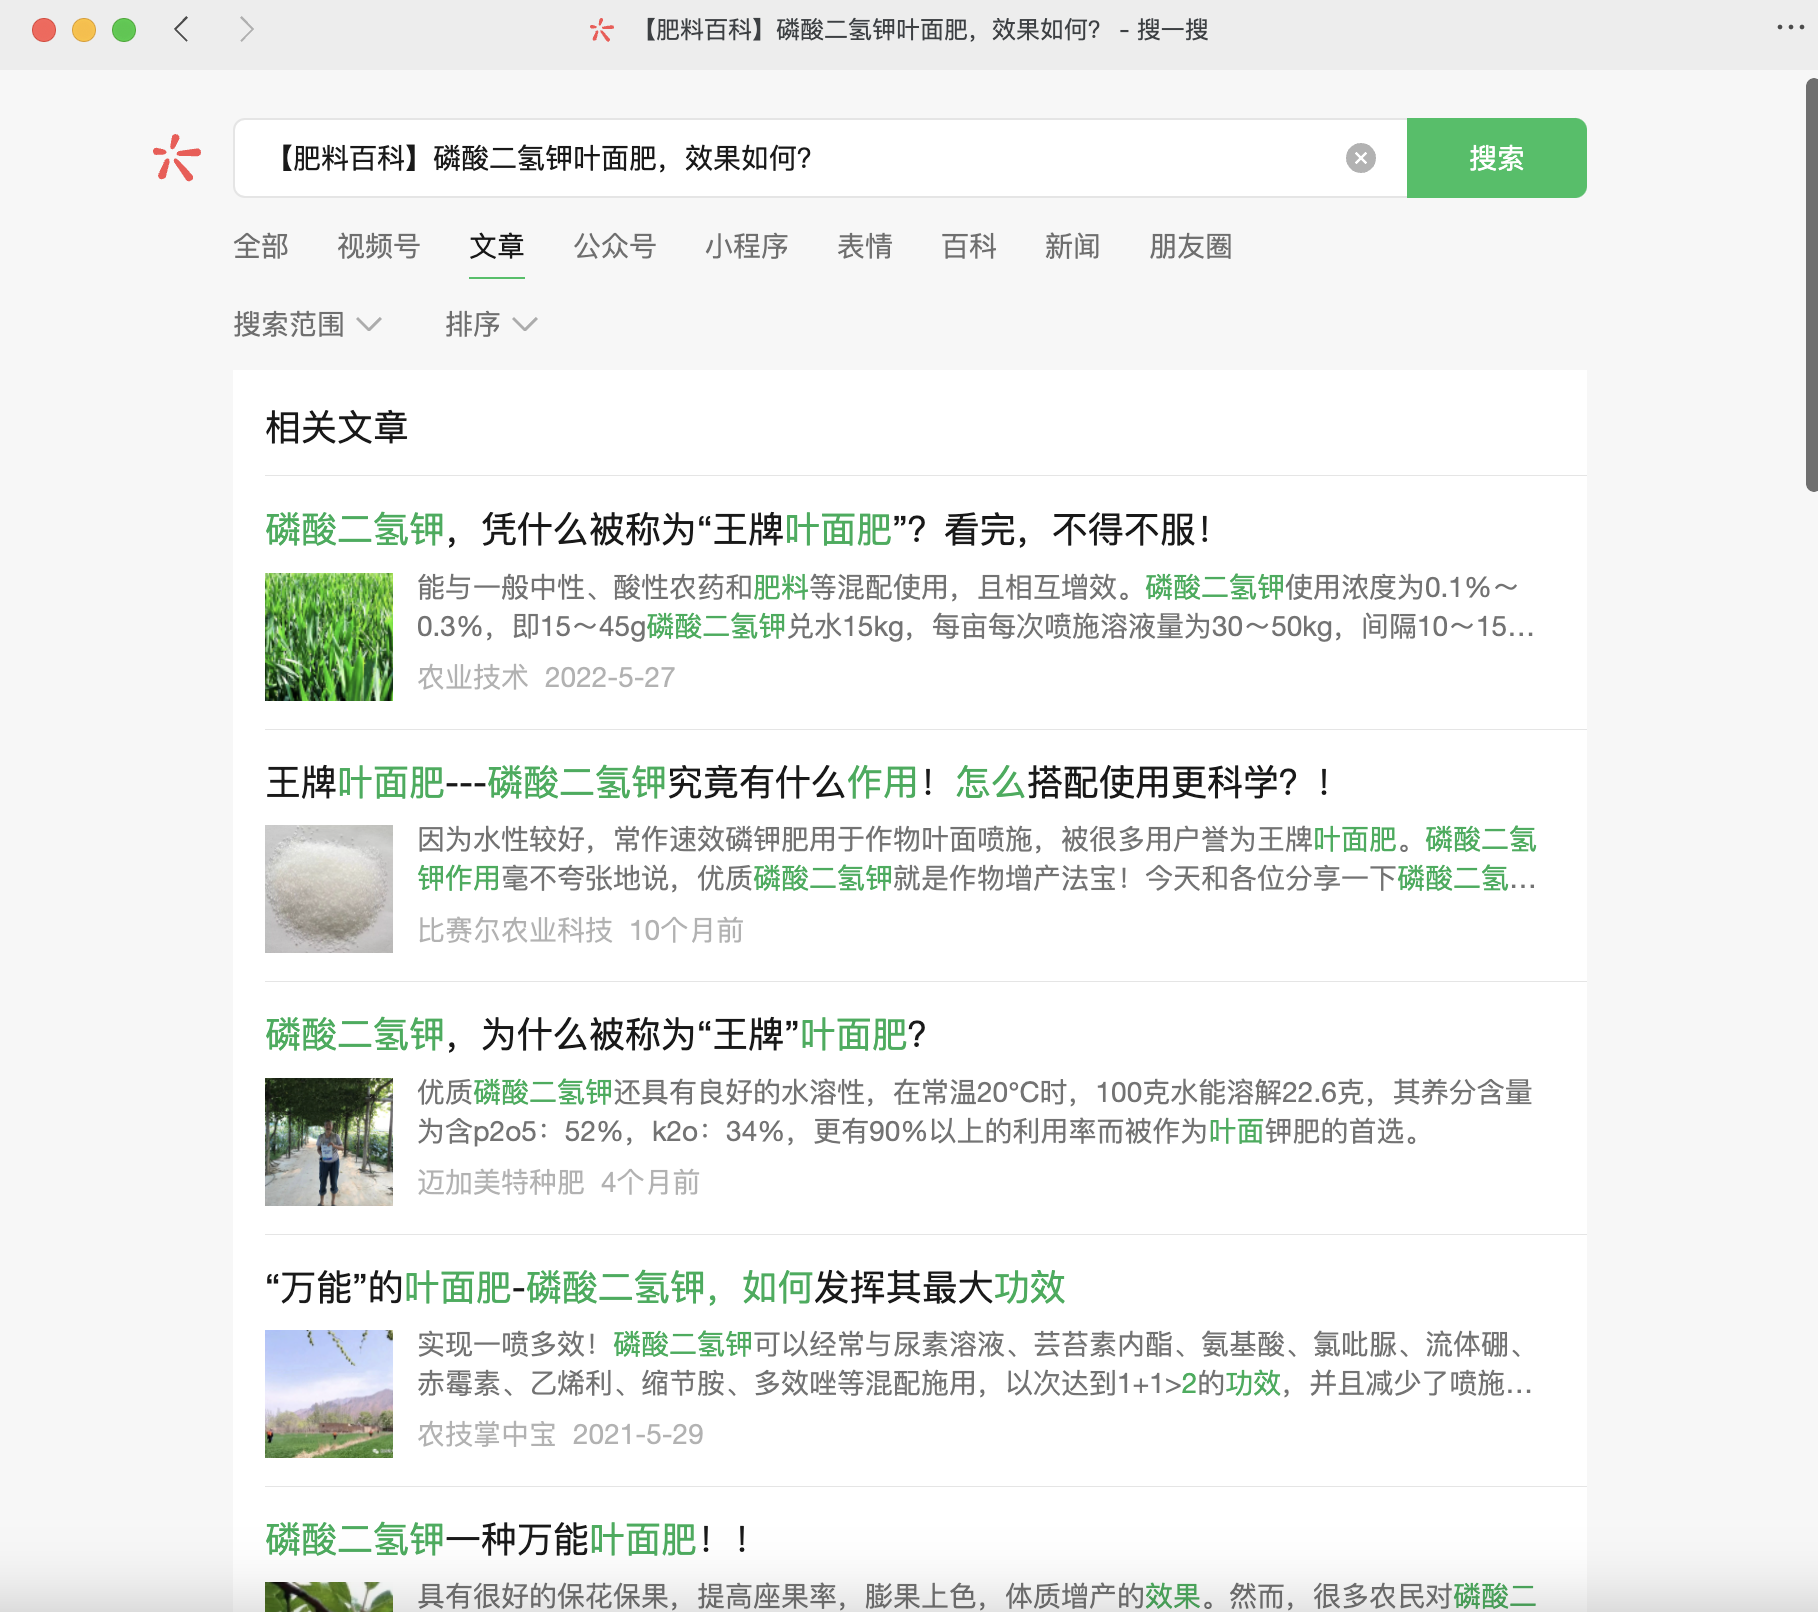The width and height of the screenshot is (1818, 1612).
Task: Switch to the 表情 tab
Action: 865,246
